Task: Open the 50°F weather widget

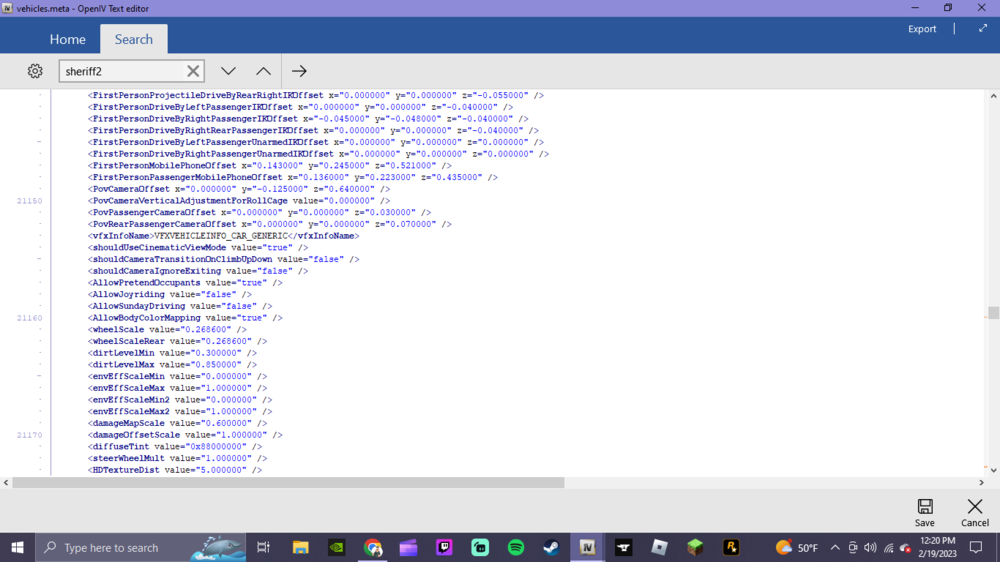Action: click(797, 547)
